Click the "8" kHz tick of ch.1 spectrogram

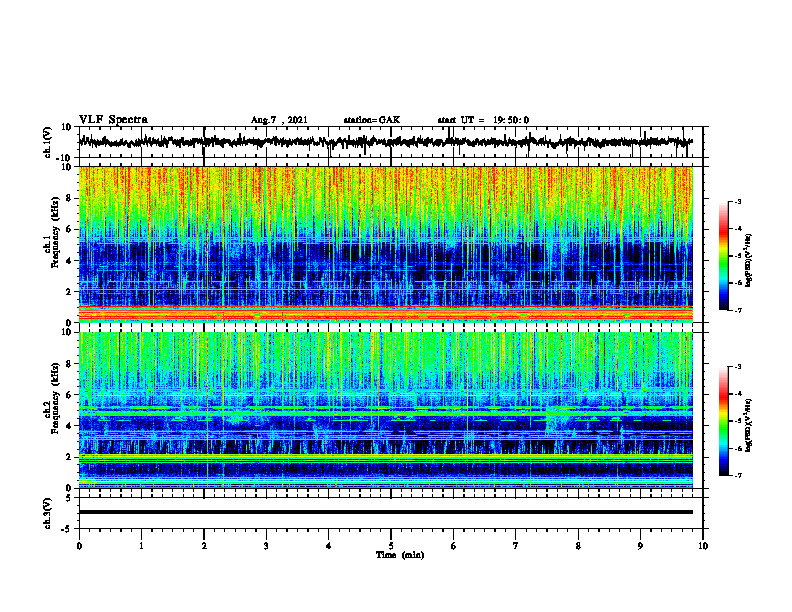[x=70, y=198]
